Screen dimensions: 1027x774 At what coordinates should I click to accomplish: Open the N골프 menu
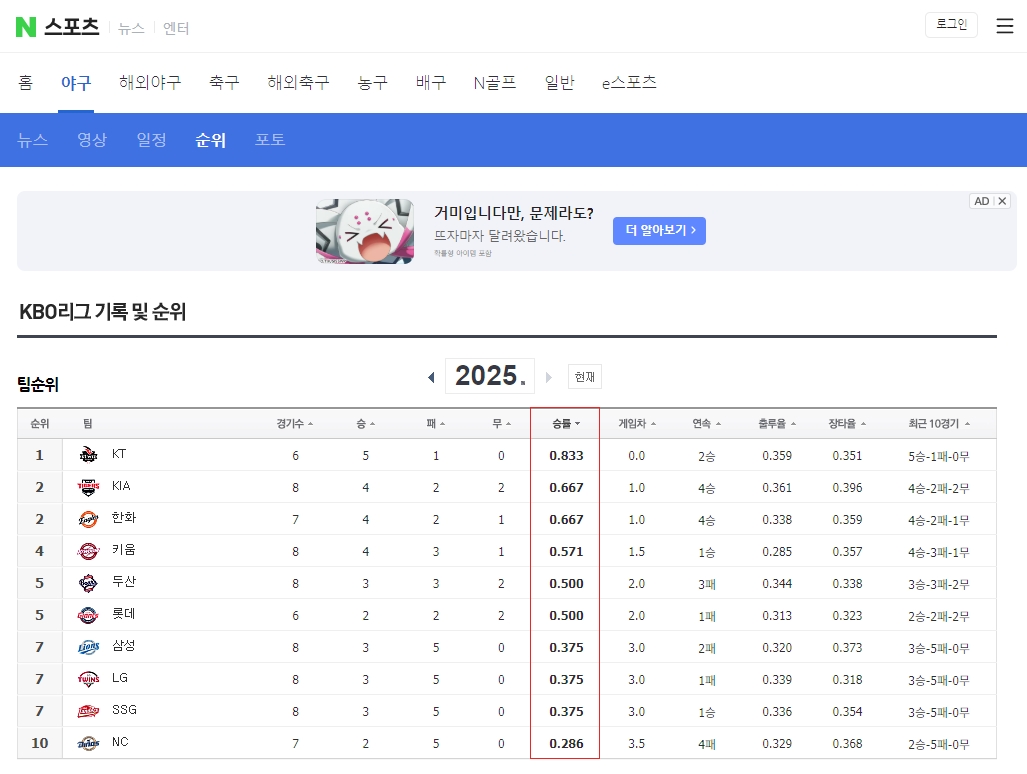[495, 83]
